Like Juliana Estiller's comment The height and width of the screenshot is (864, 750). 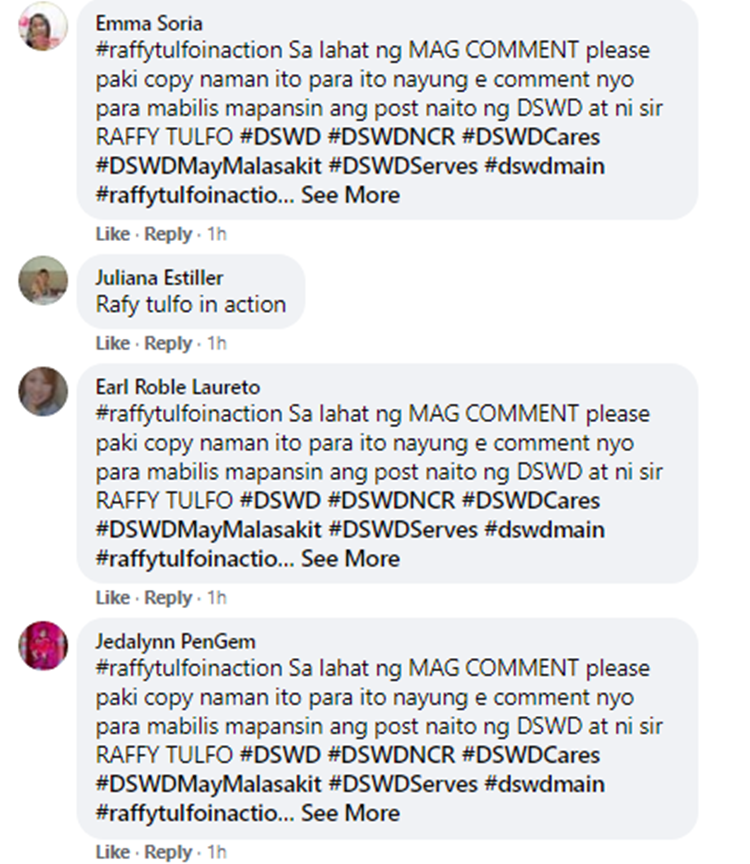(112, 343)
